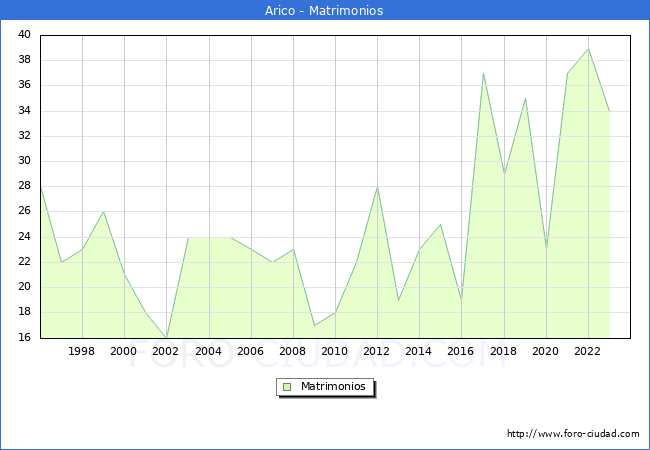Select the 2004 label on the x-axis
This screenshot has height=450, width=650.
tap(208, 352)
